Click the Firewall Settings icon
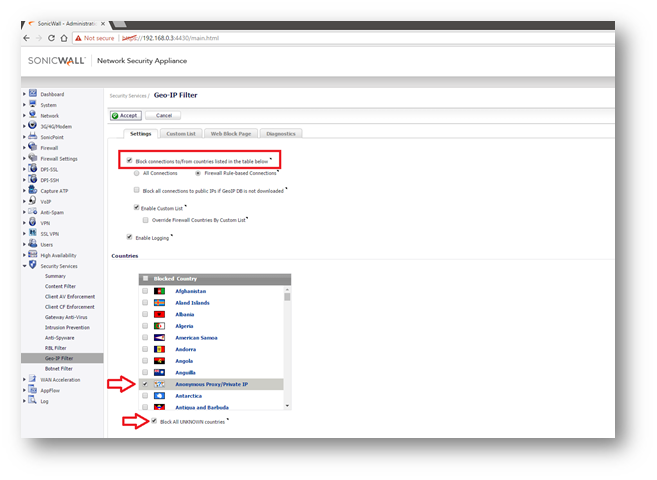The height and width of the screenshot is (480, 657). coord(33,158)
